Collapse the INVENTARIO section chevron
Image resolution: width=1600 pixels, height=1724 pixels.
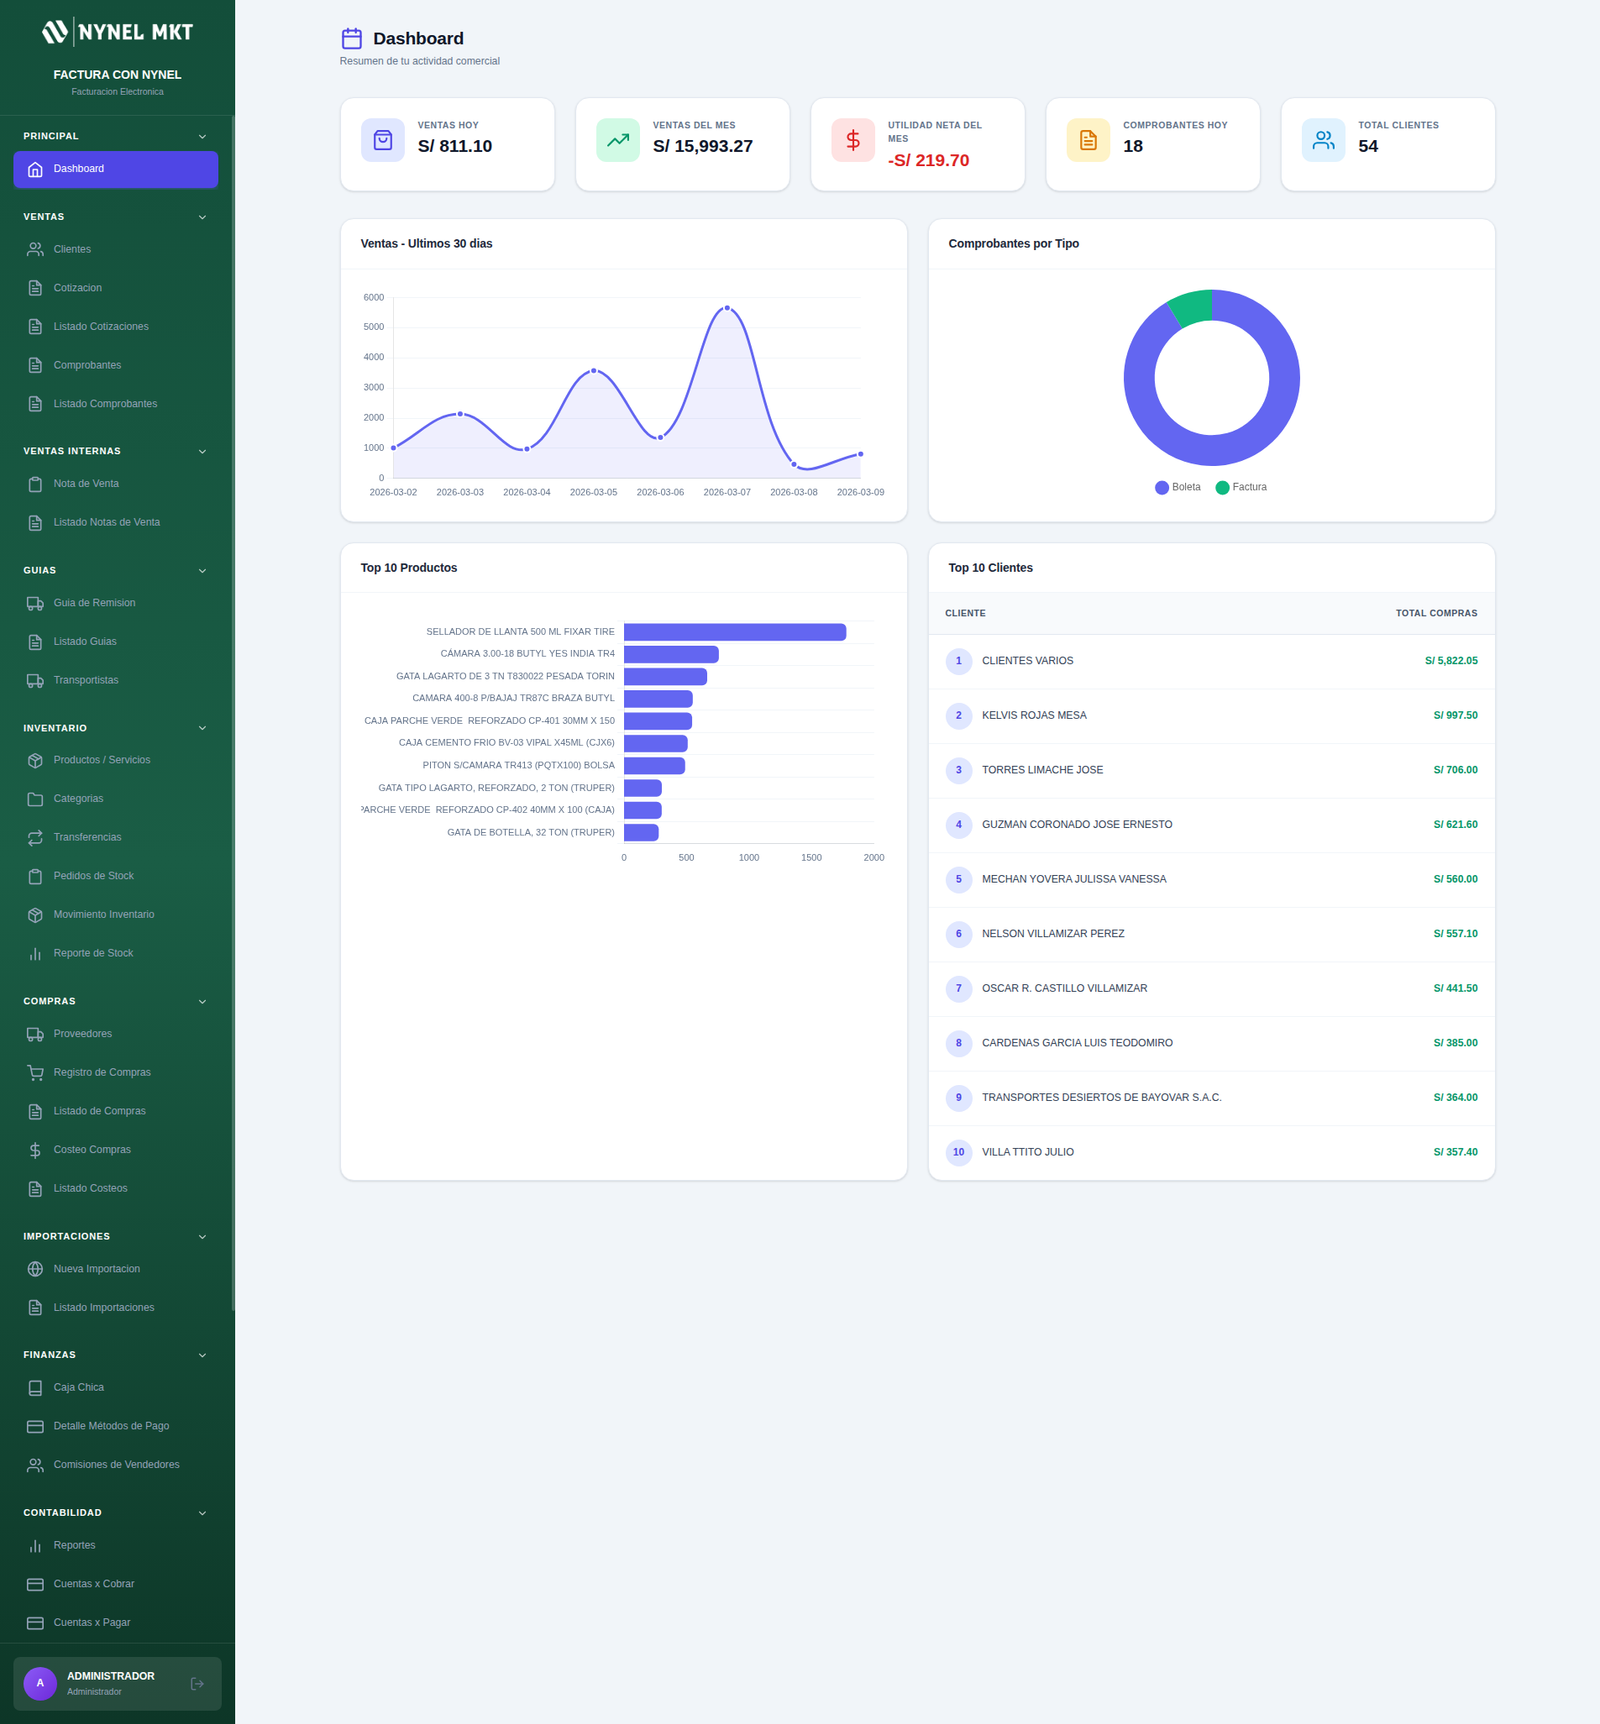(x=203, y=727)
